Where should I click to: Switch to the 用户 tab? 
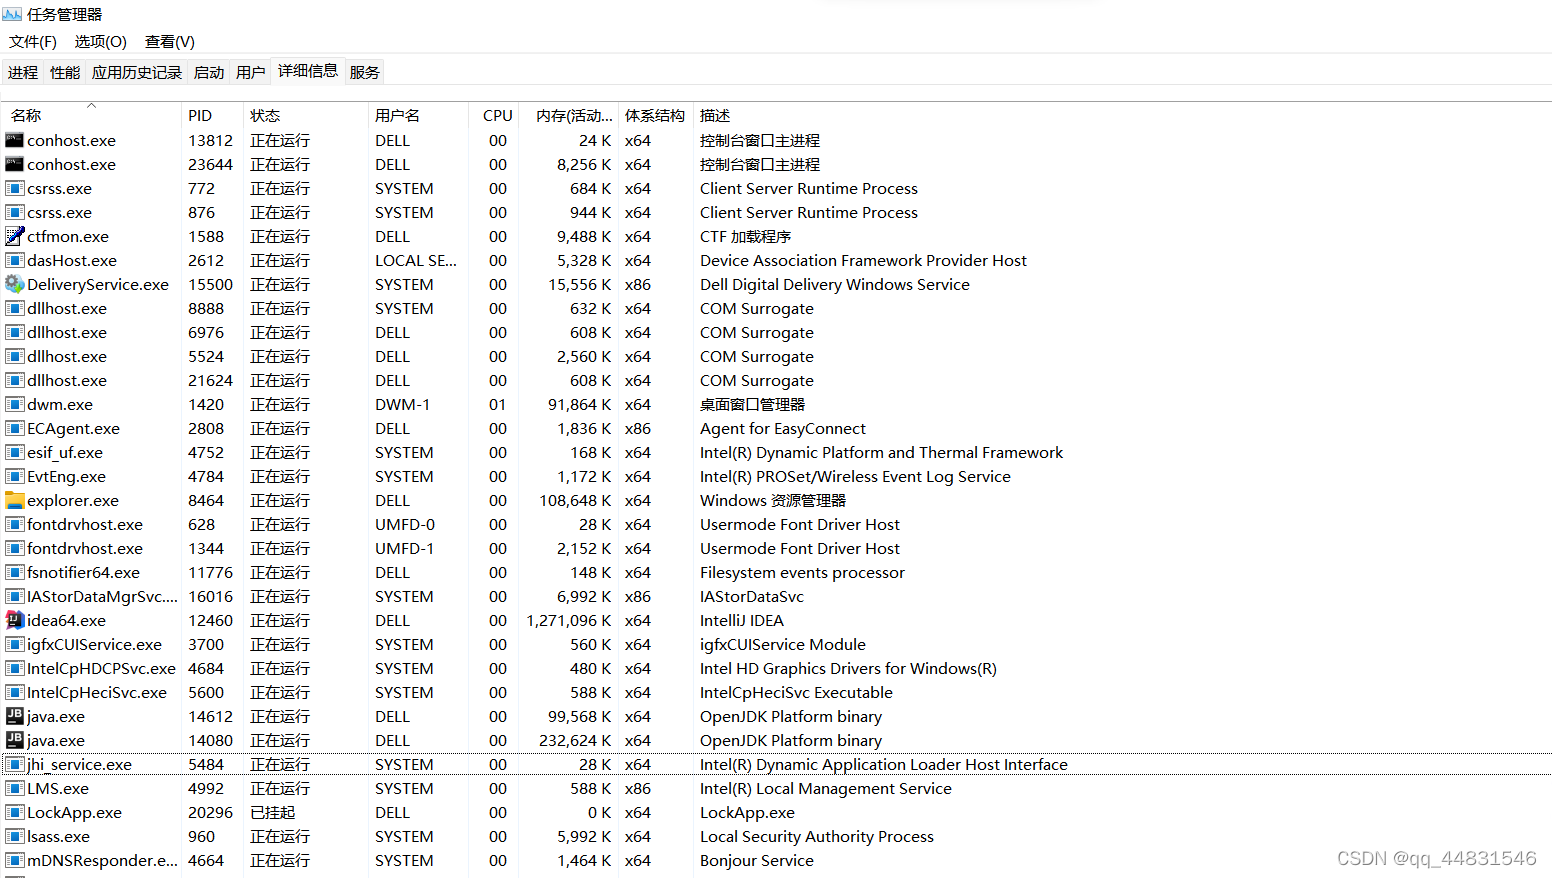(251, 72)
